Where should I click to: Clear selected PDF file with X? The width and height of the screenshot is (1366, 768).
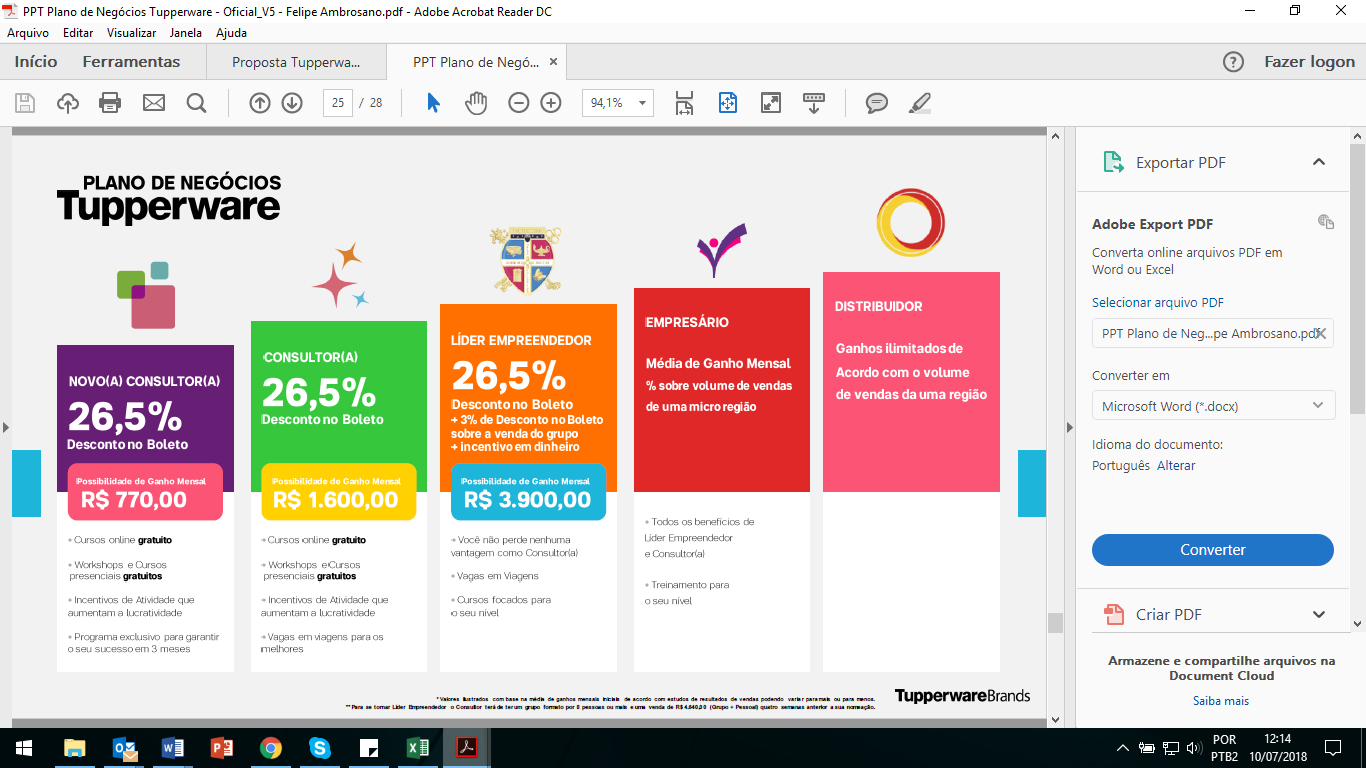1320,333
